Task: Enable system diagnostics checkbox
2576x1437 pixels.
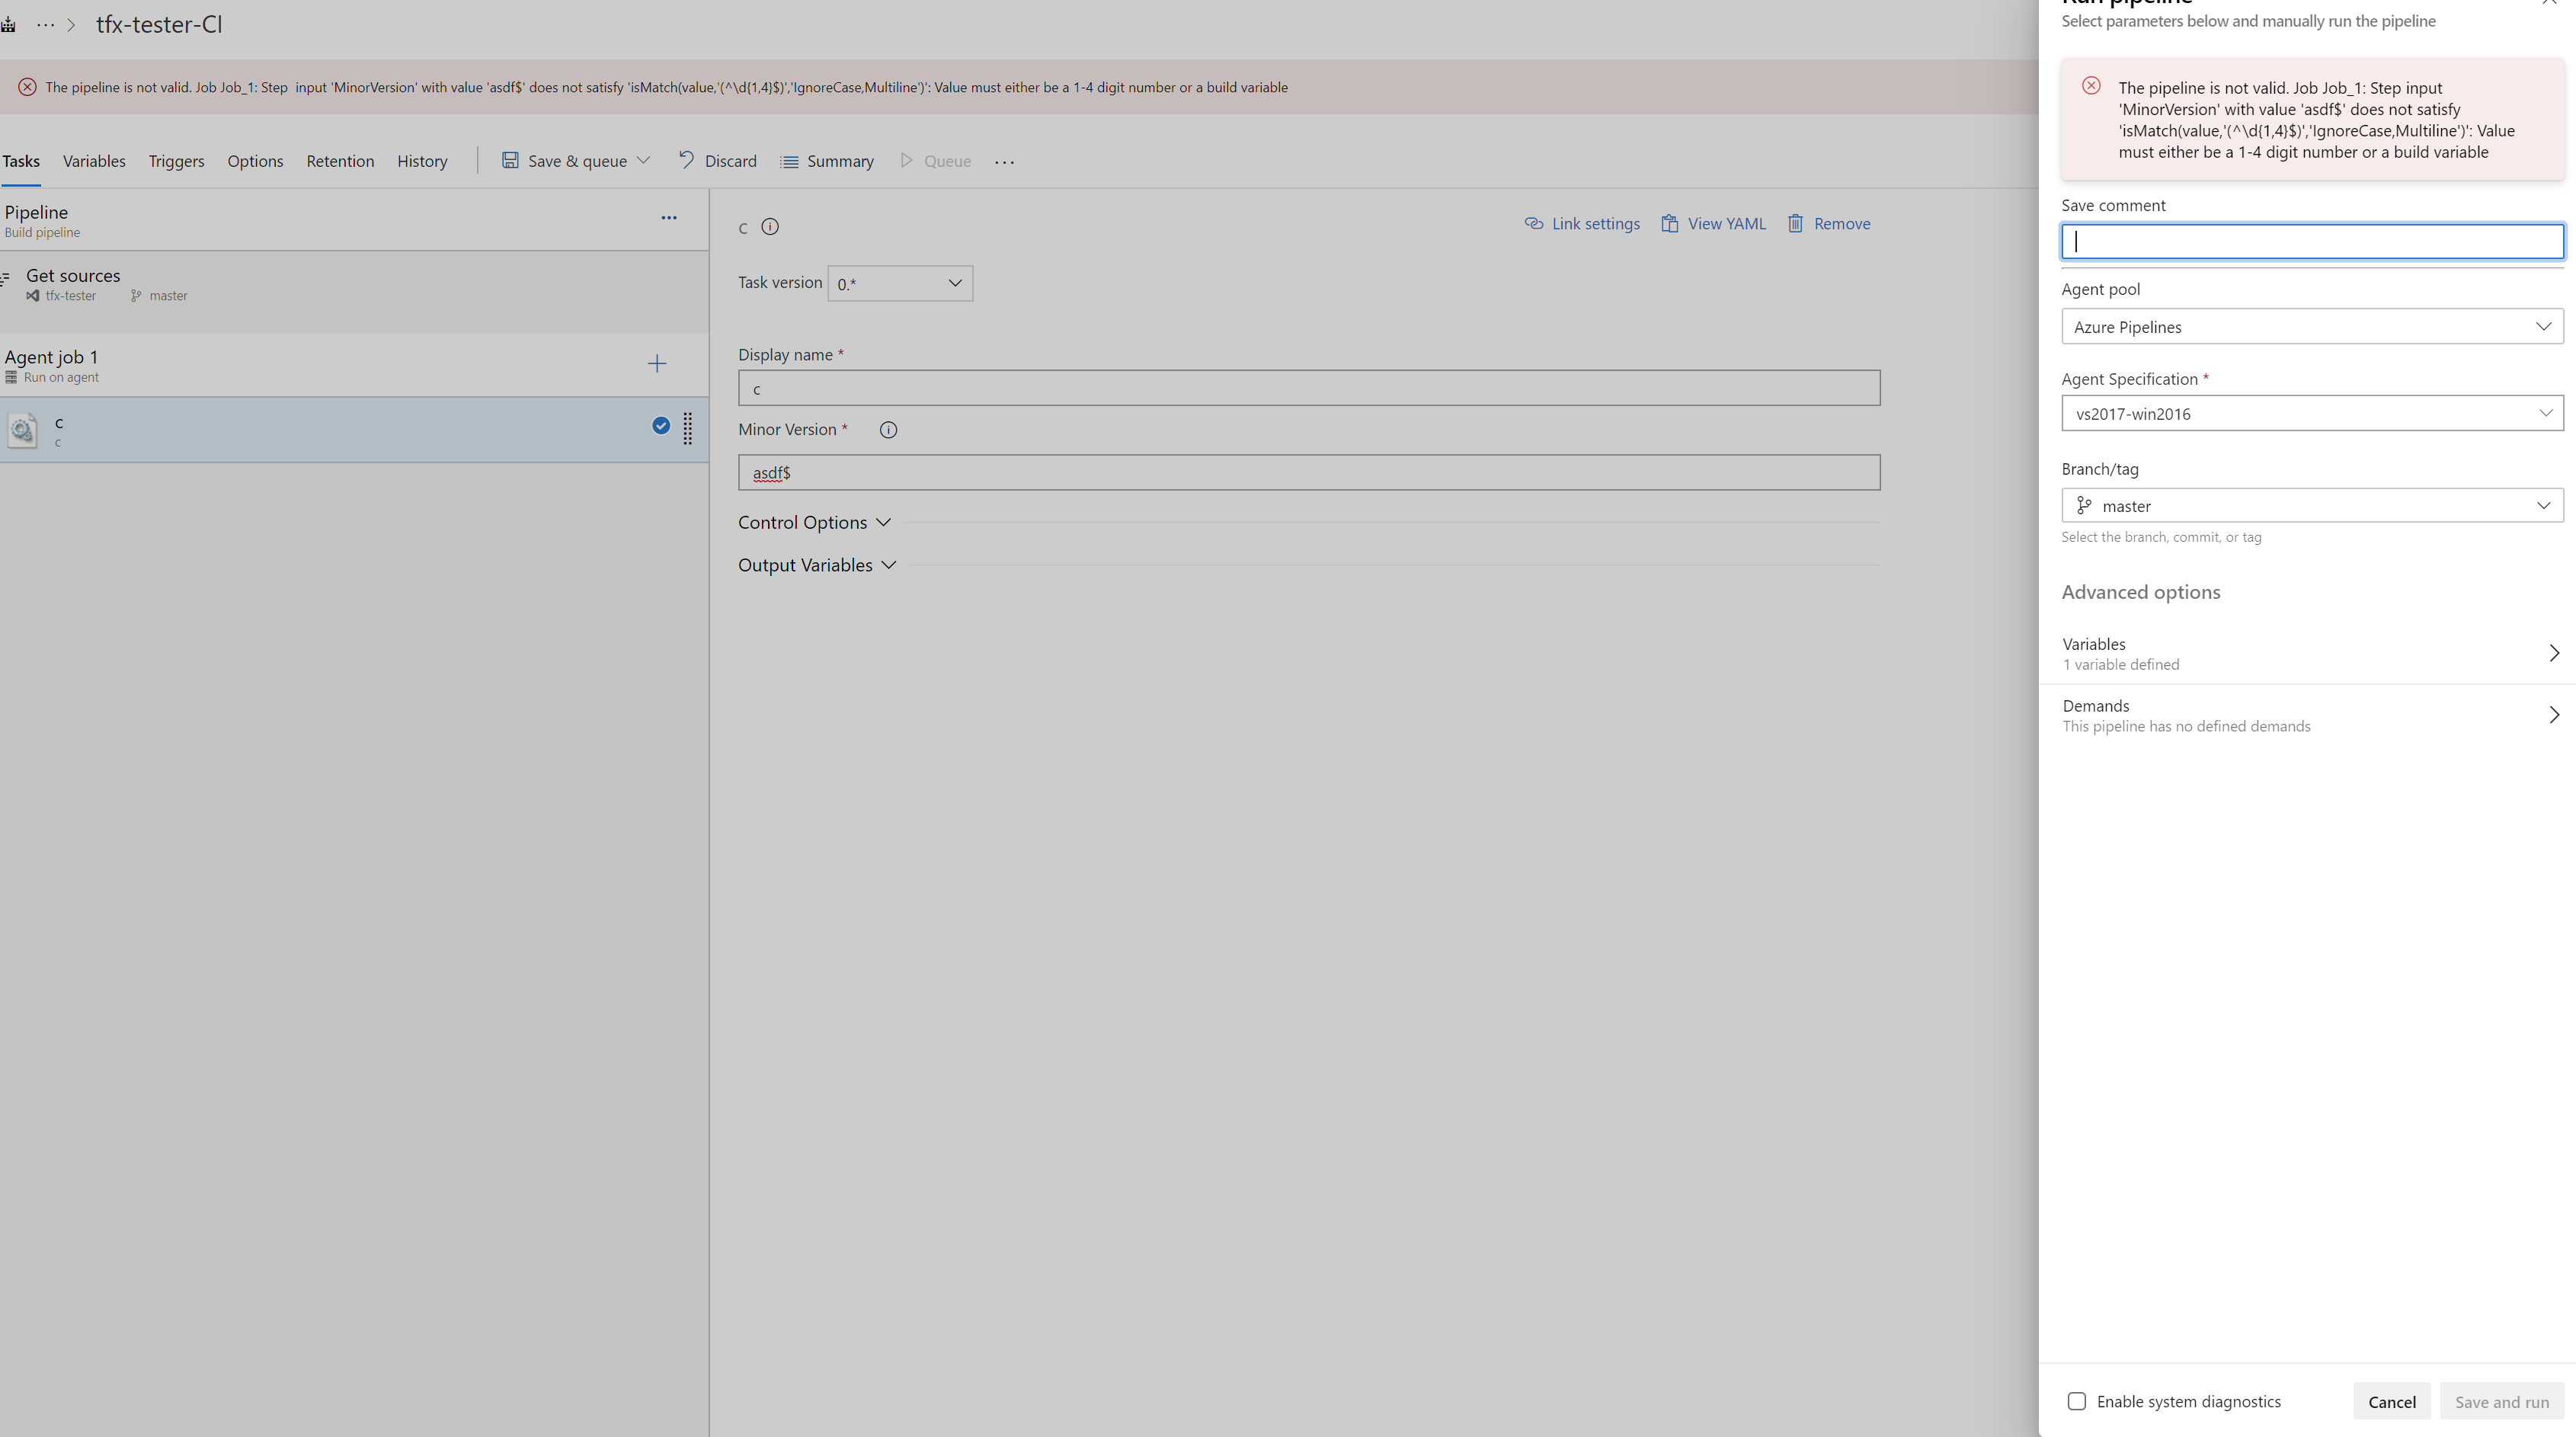Action: pos(2077,1402)
